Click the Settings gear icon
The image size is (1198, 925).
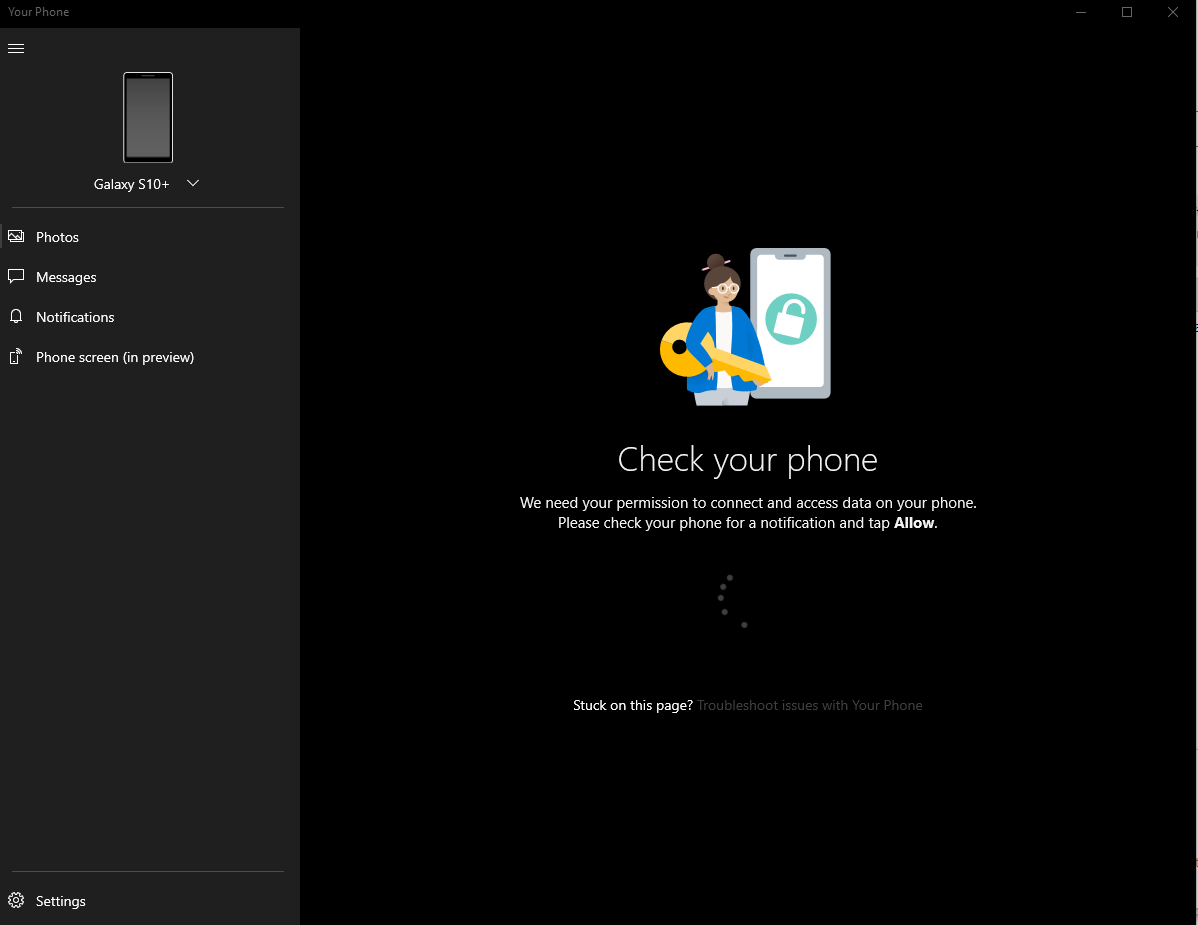click(16, 901)
